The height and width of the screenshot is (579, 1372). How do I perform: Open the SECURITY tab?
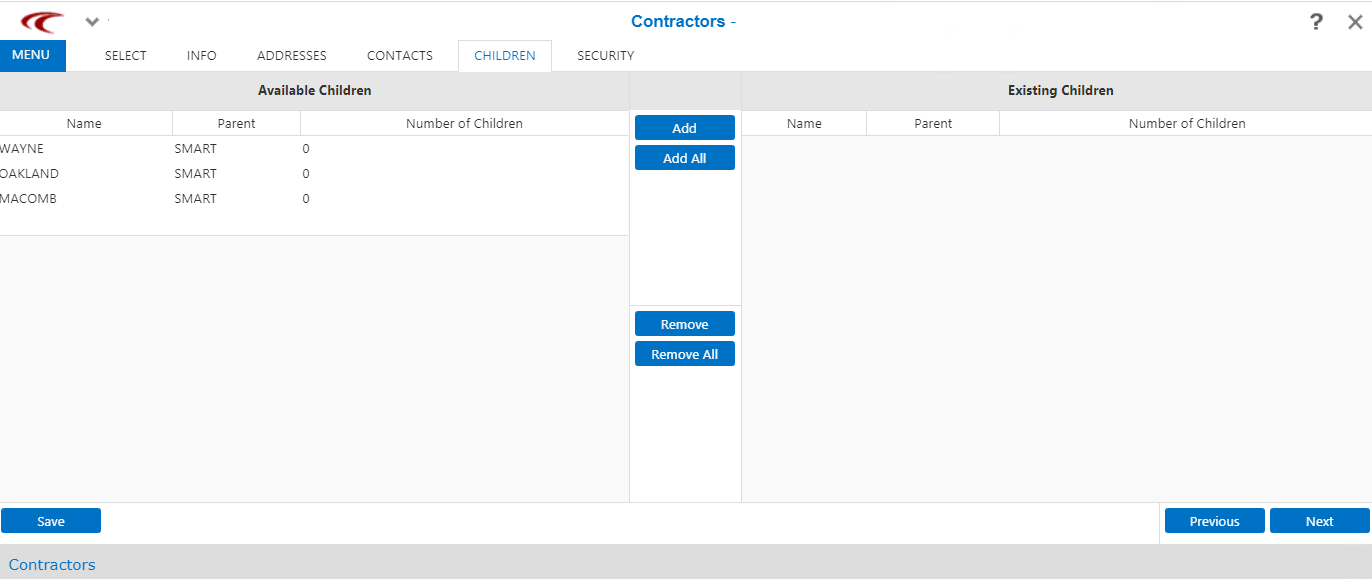[x=606, y=56]
